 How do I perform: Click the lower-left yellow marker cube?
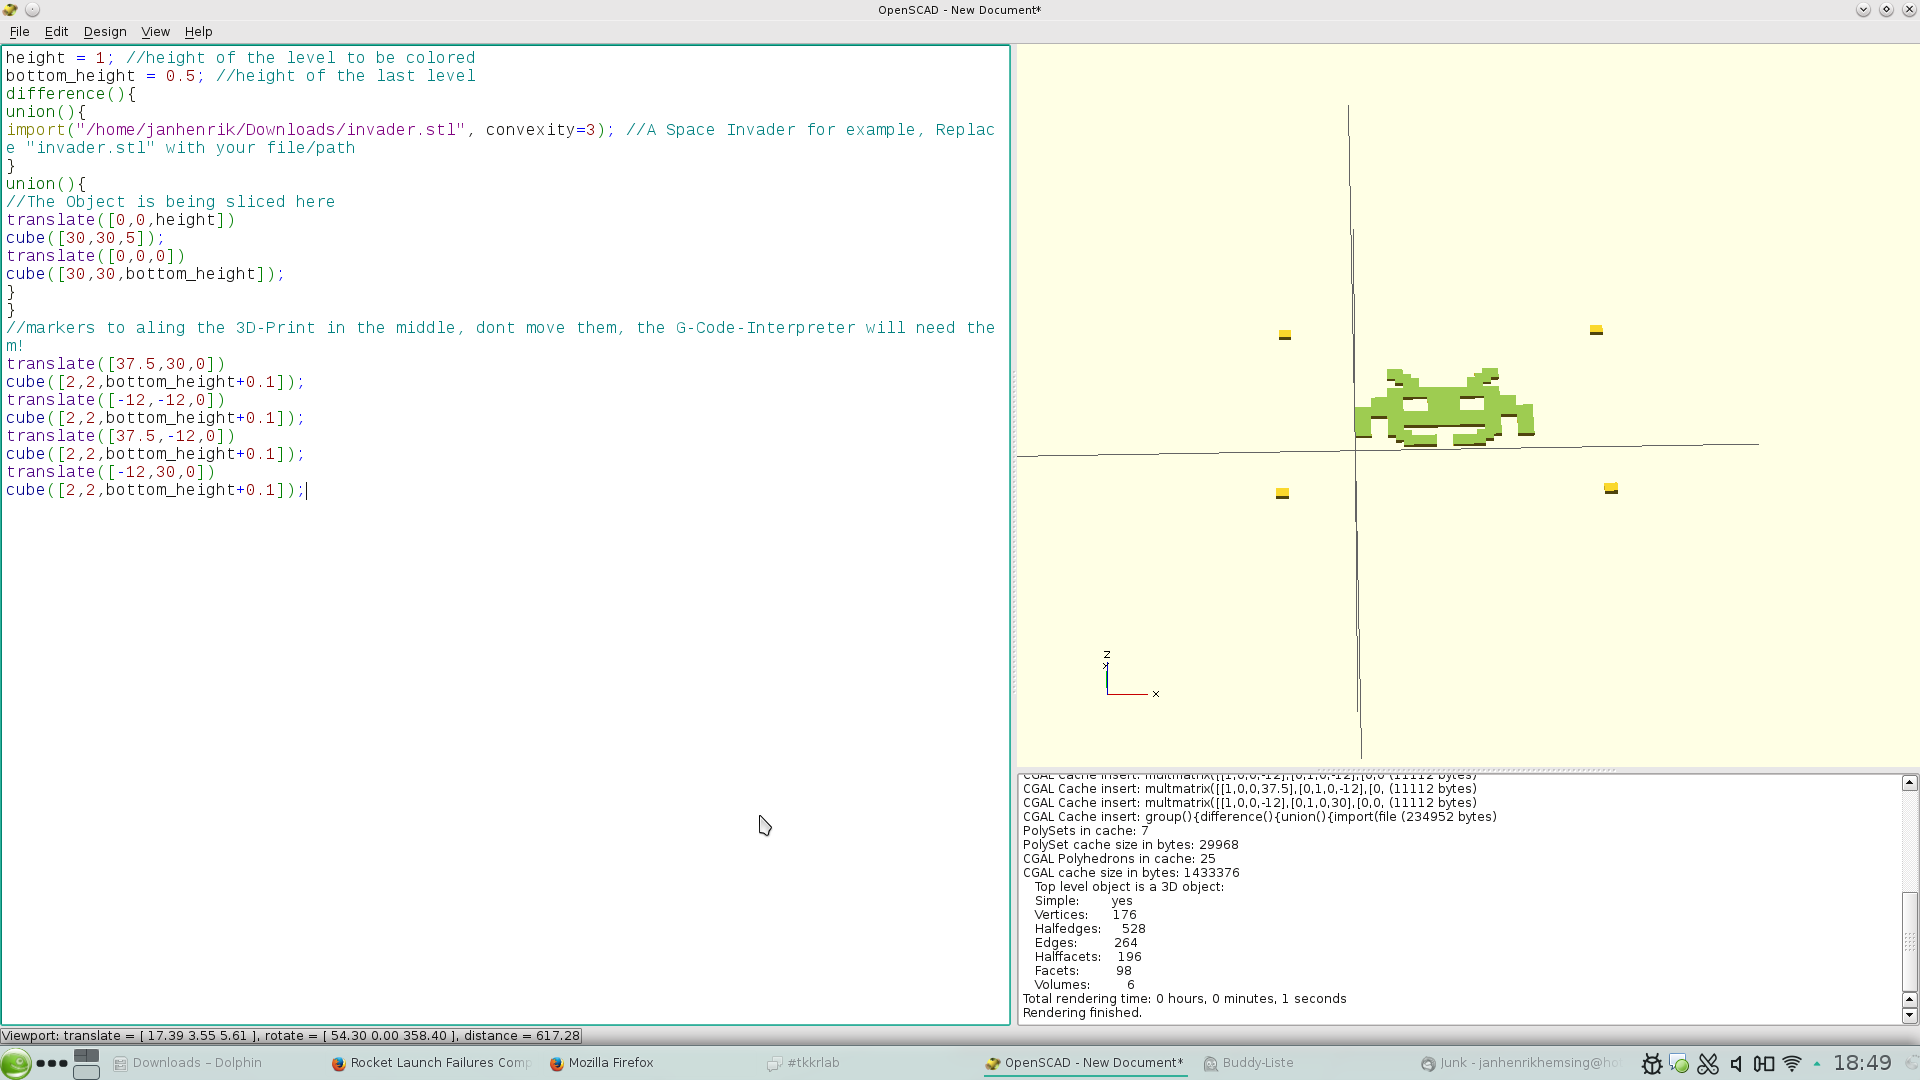pos(1282,493)
